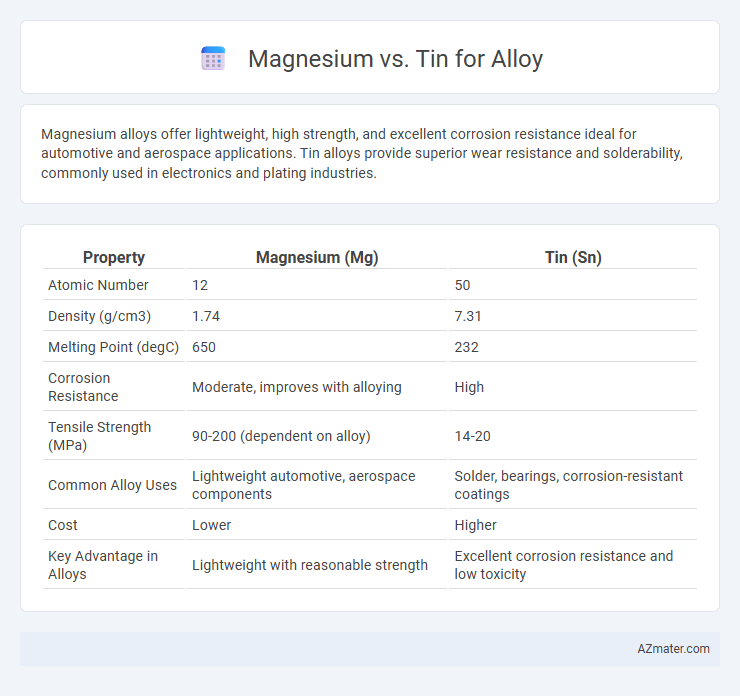Open the AZmater.com link in the footer
The height and width of the screenshot is (696, 740).
pyautogui.click(x=673, y=649)
